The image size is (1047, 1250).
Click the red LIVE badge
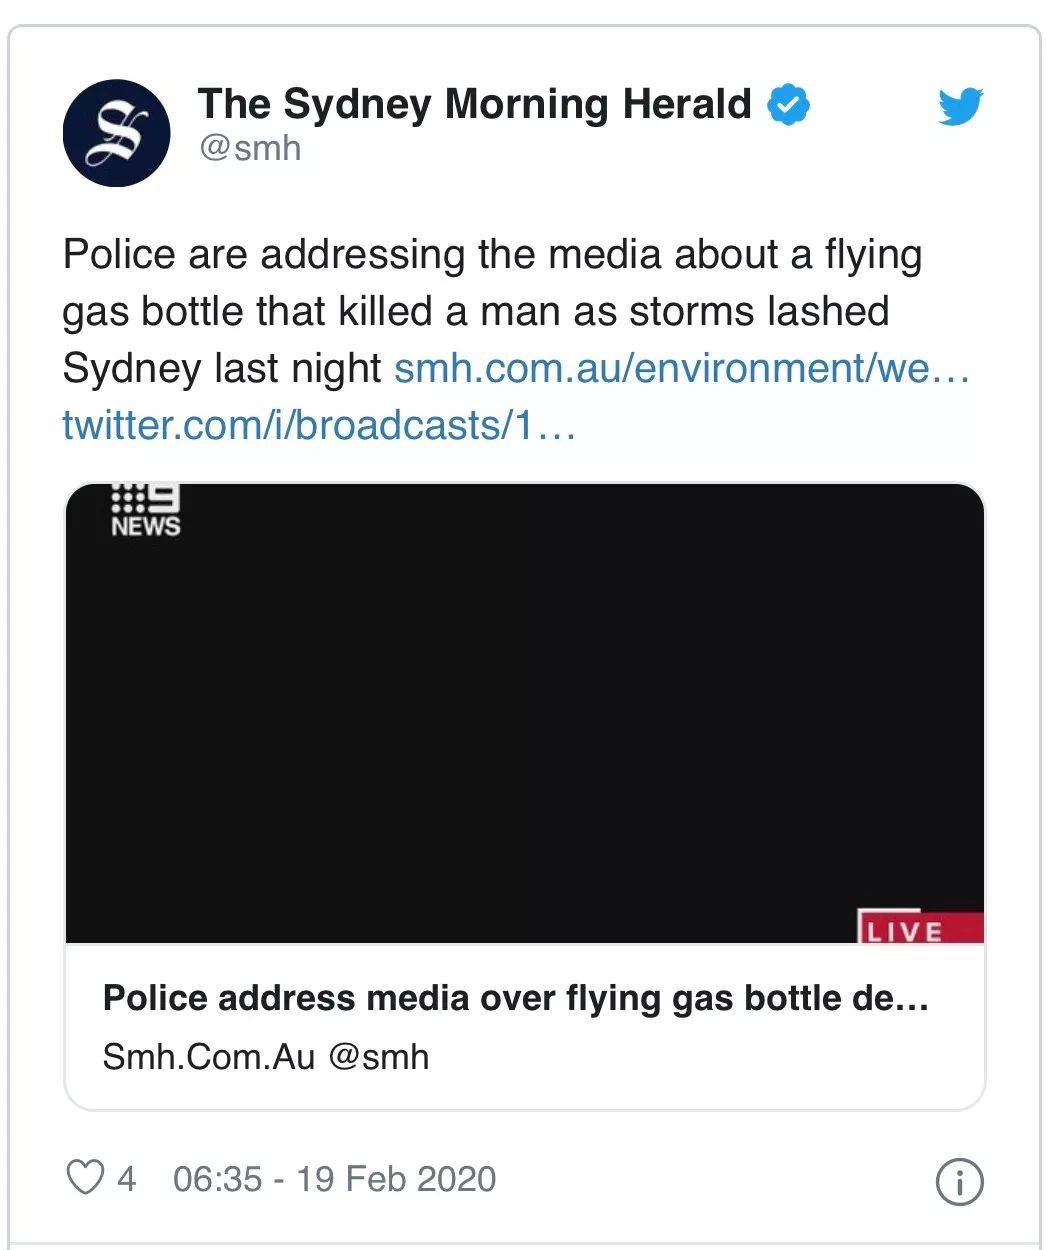921,927
